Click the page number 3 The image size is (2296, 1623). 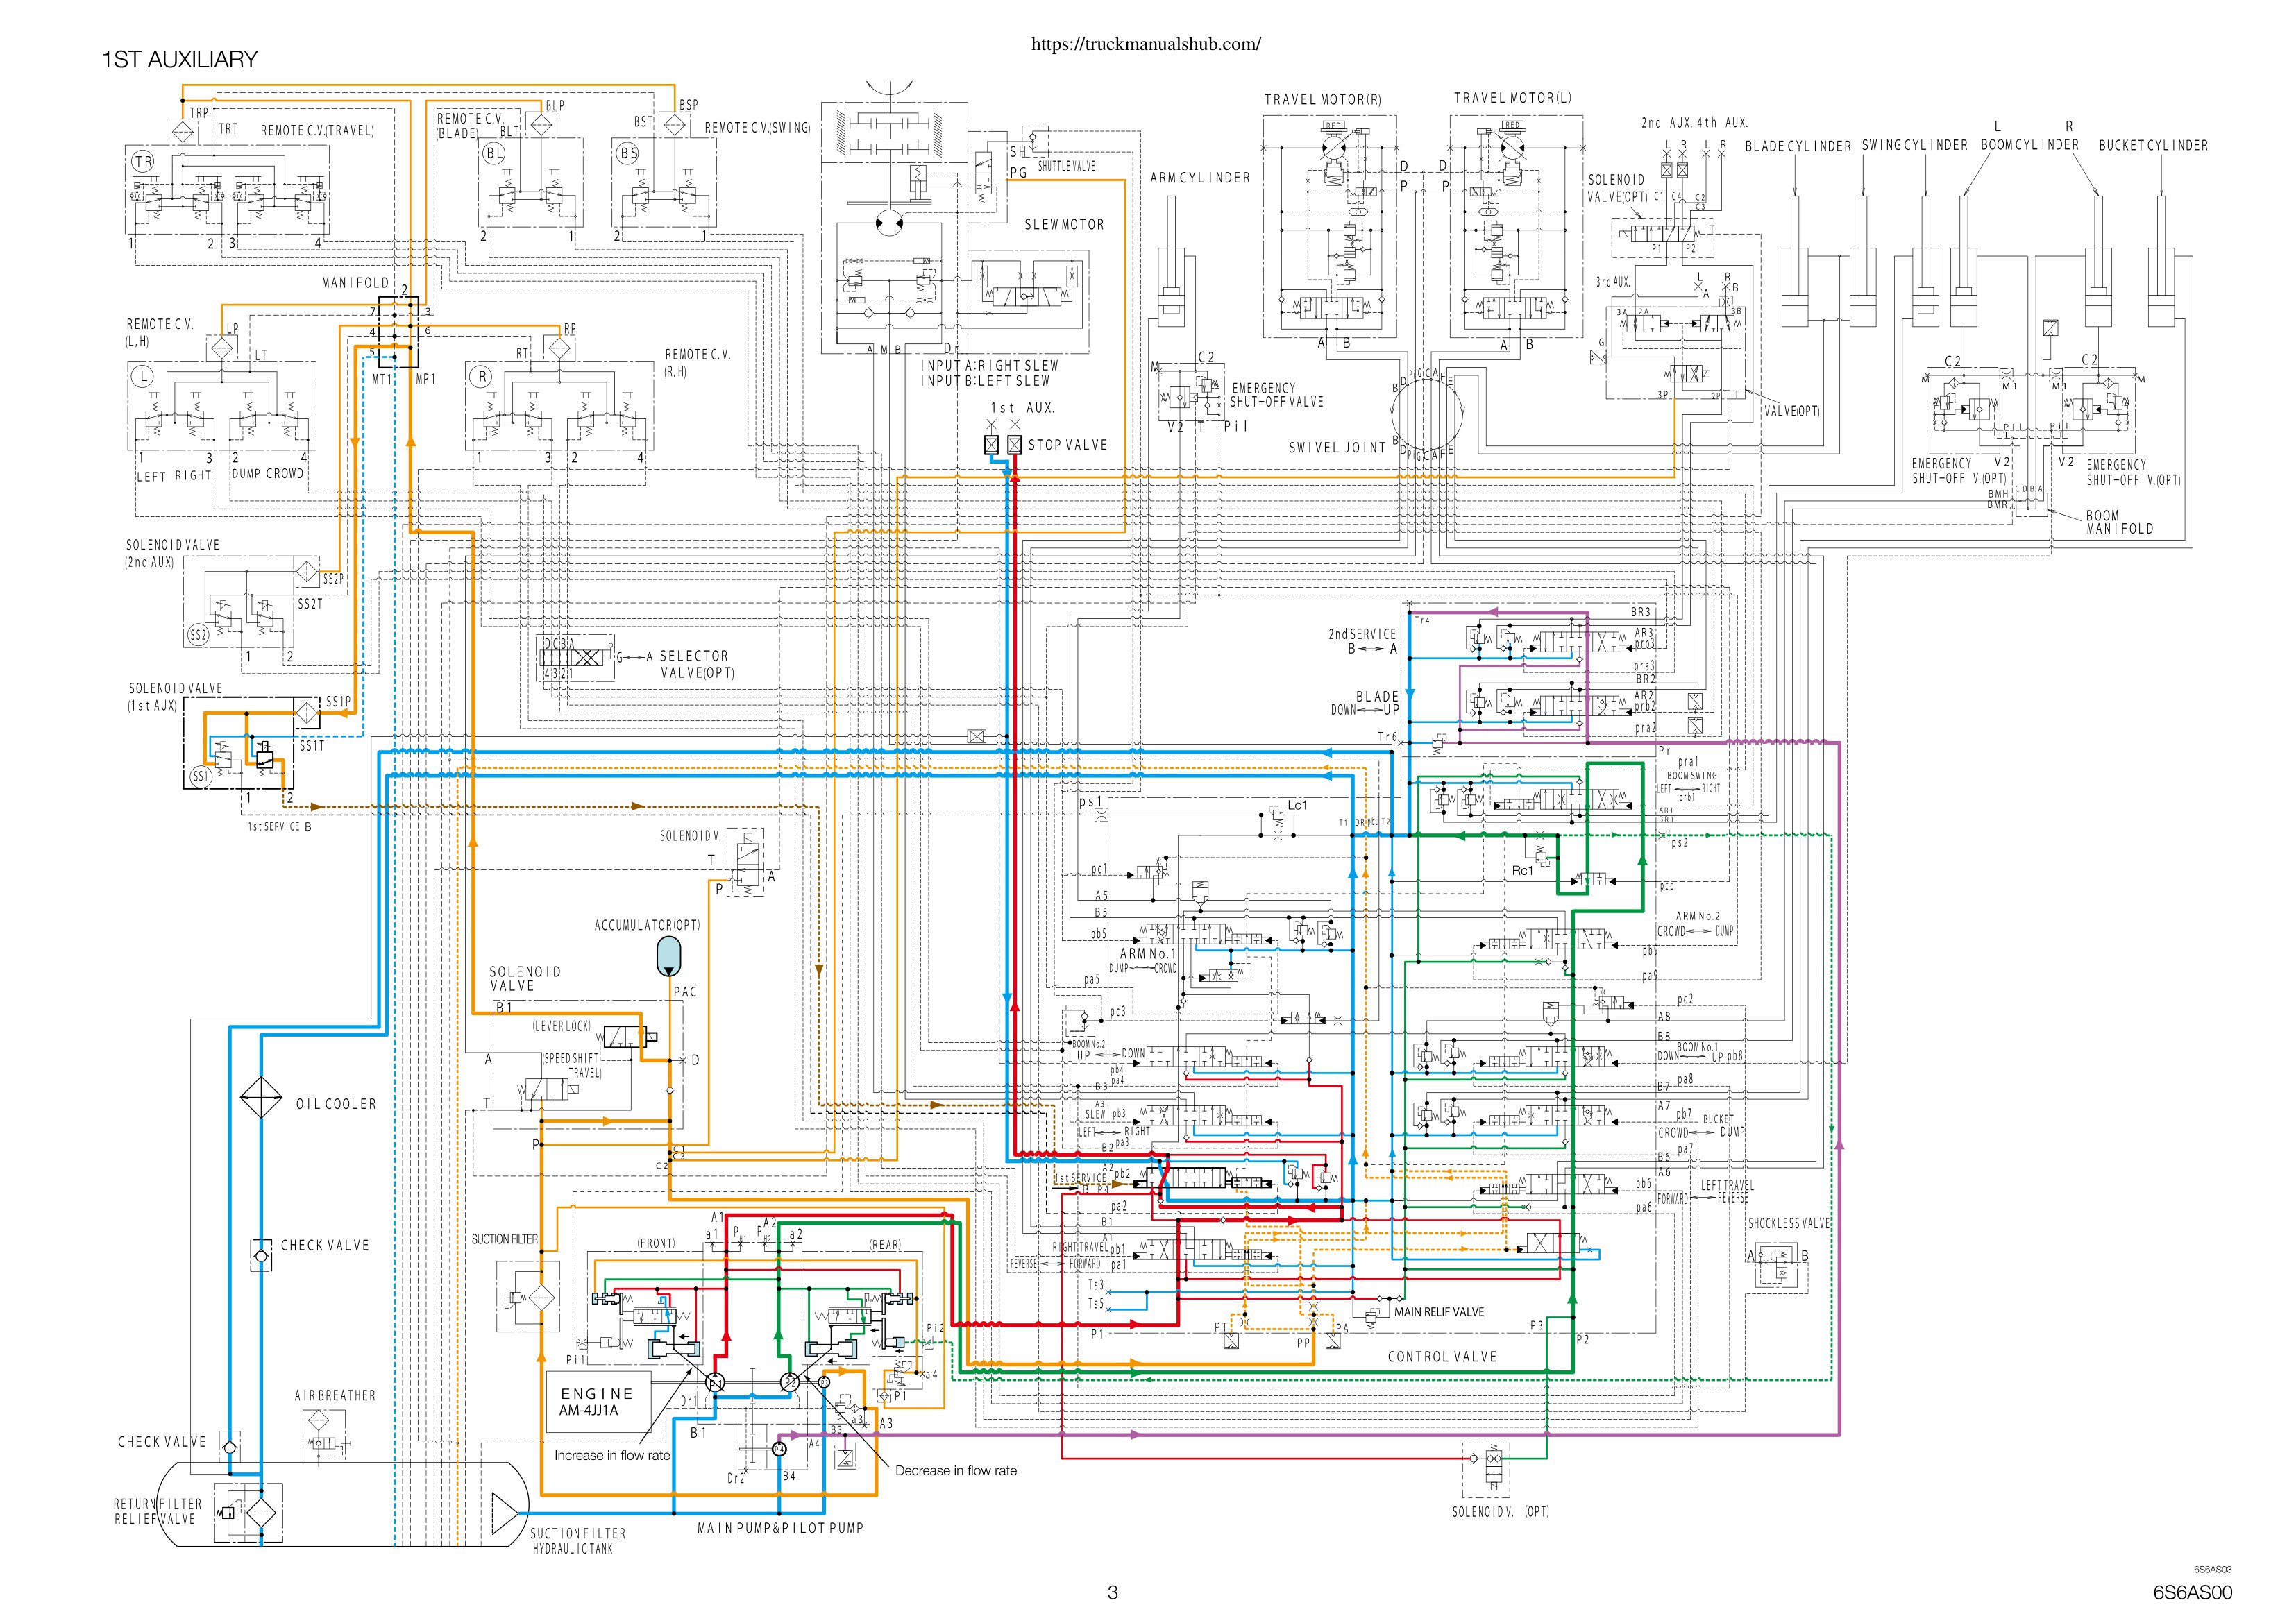1112,1594
